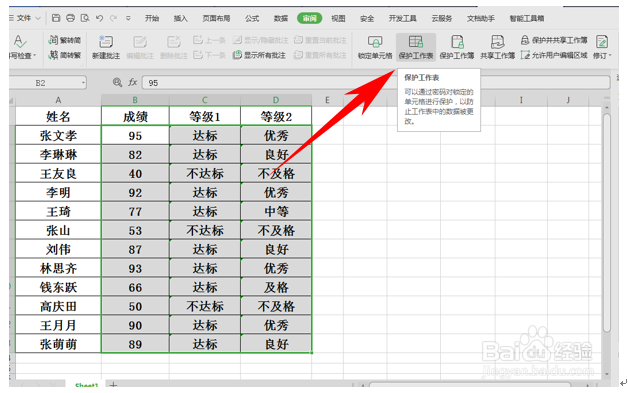Open Print Preview icon
Screen dimensions: 628x393
tap(85, 18)
